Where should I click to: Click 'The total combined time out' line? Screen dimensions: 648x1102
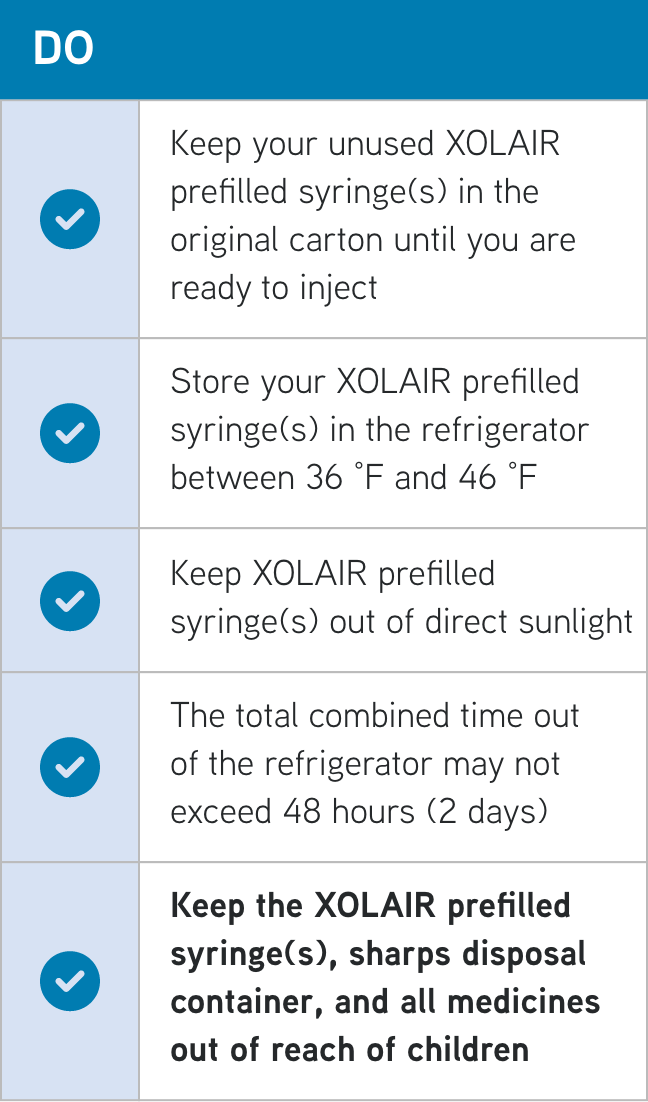[375, 716]
